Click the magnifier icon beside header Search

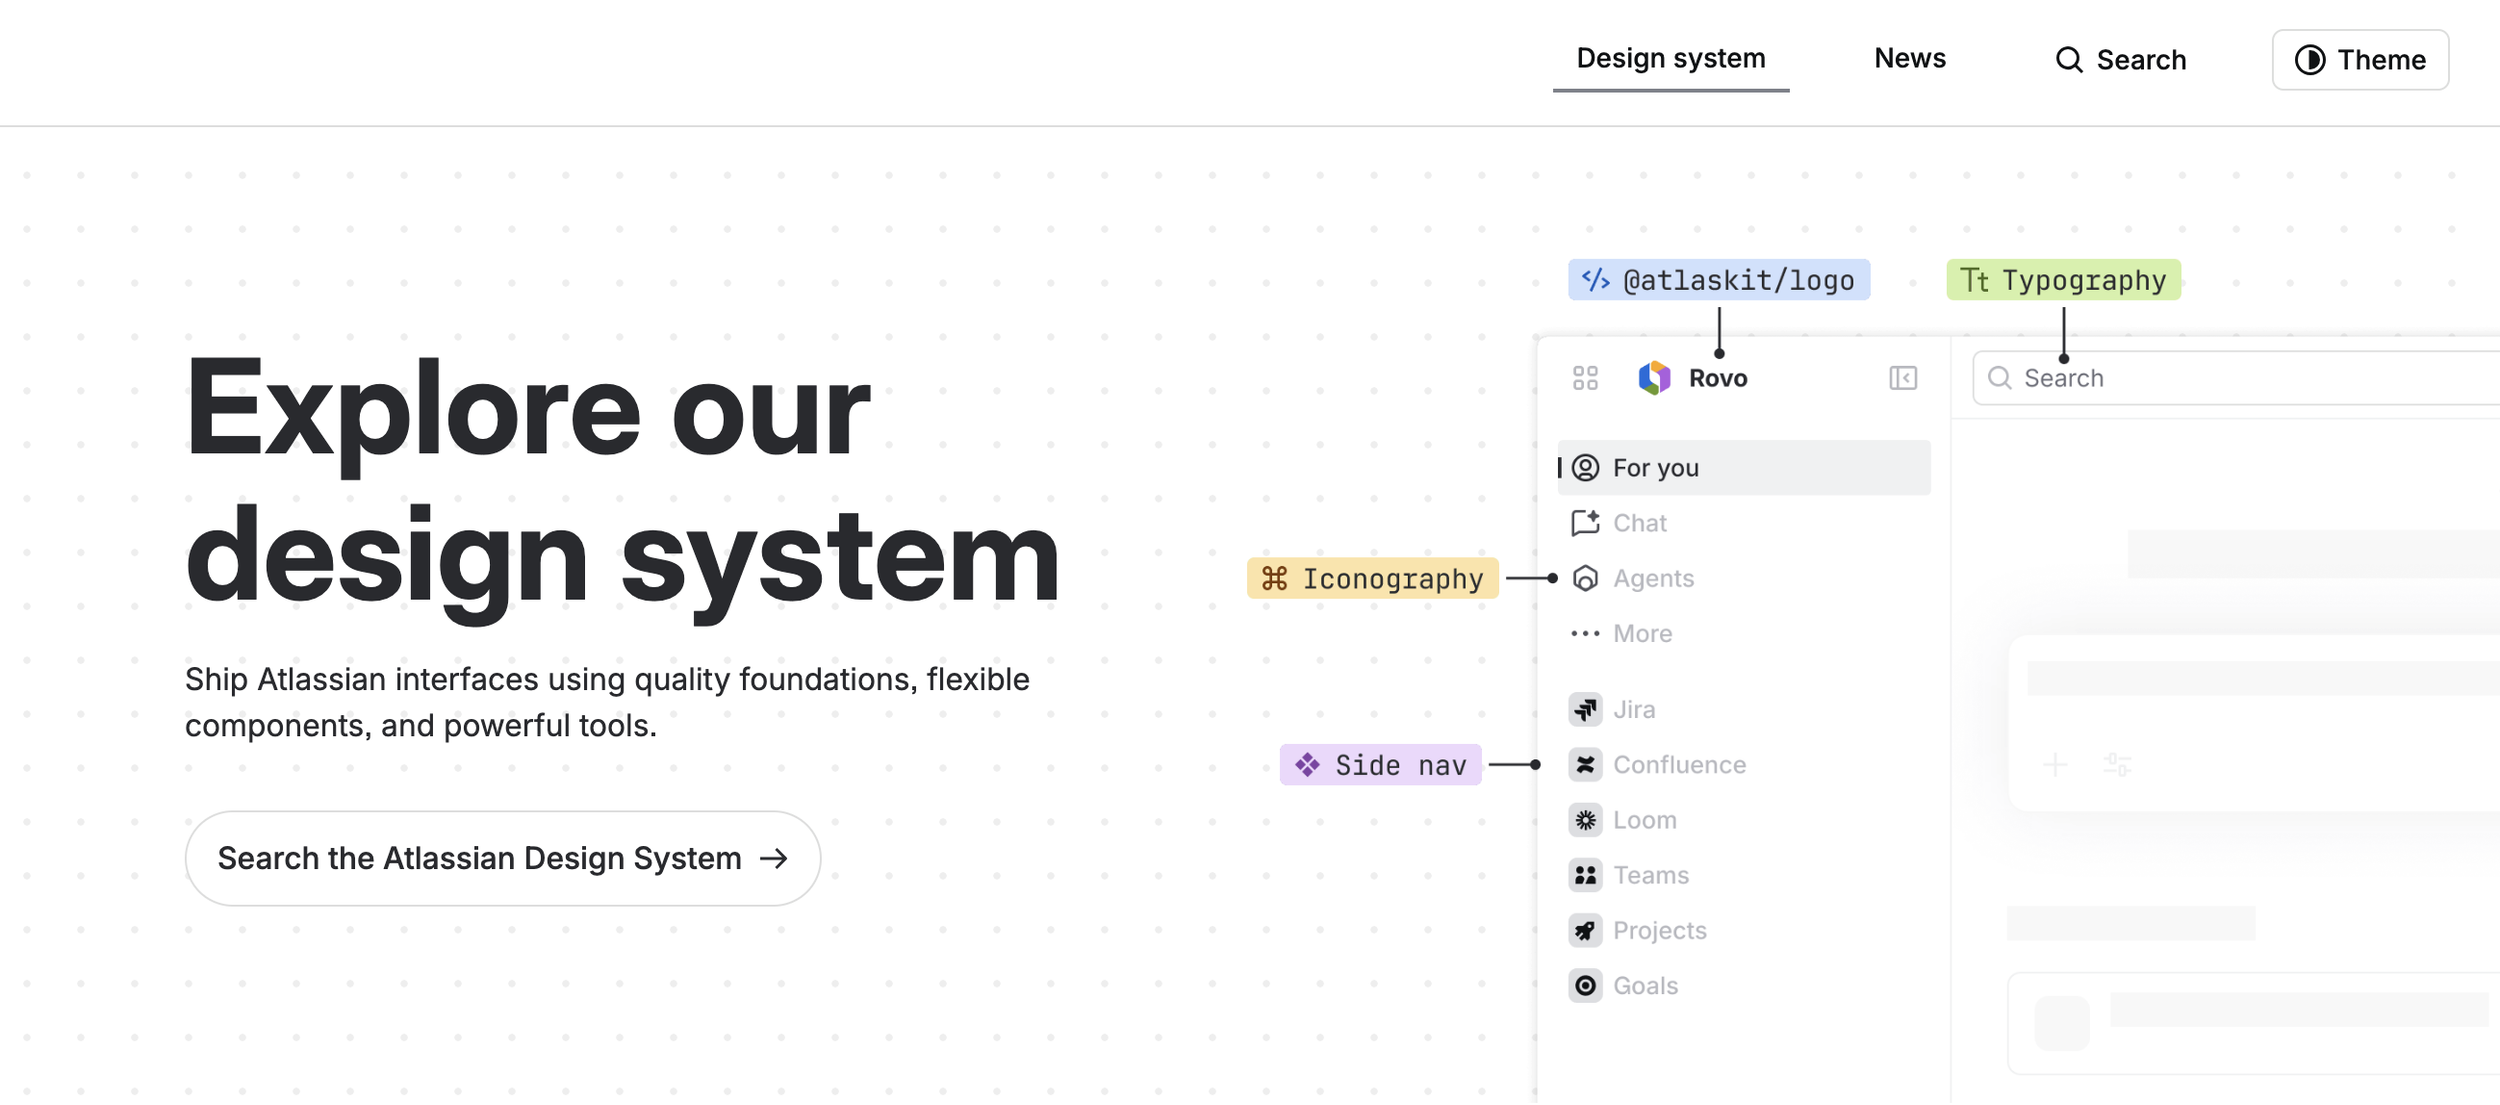[2069, 60]
